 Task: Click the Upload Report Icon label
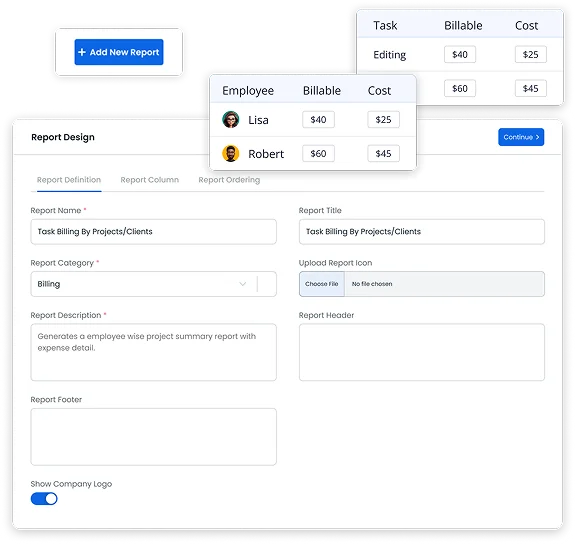point(335,263)
